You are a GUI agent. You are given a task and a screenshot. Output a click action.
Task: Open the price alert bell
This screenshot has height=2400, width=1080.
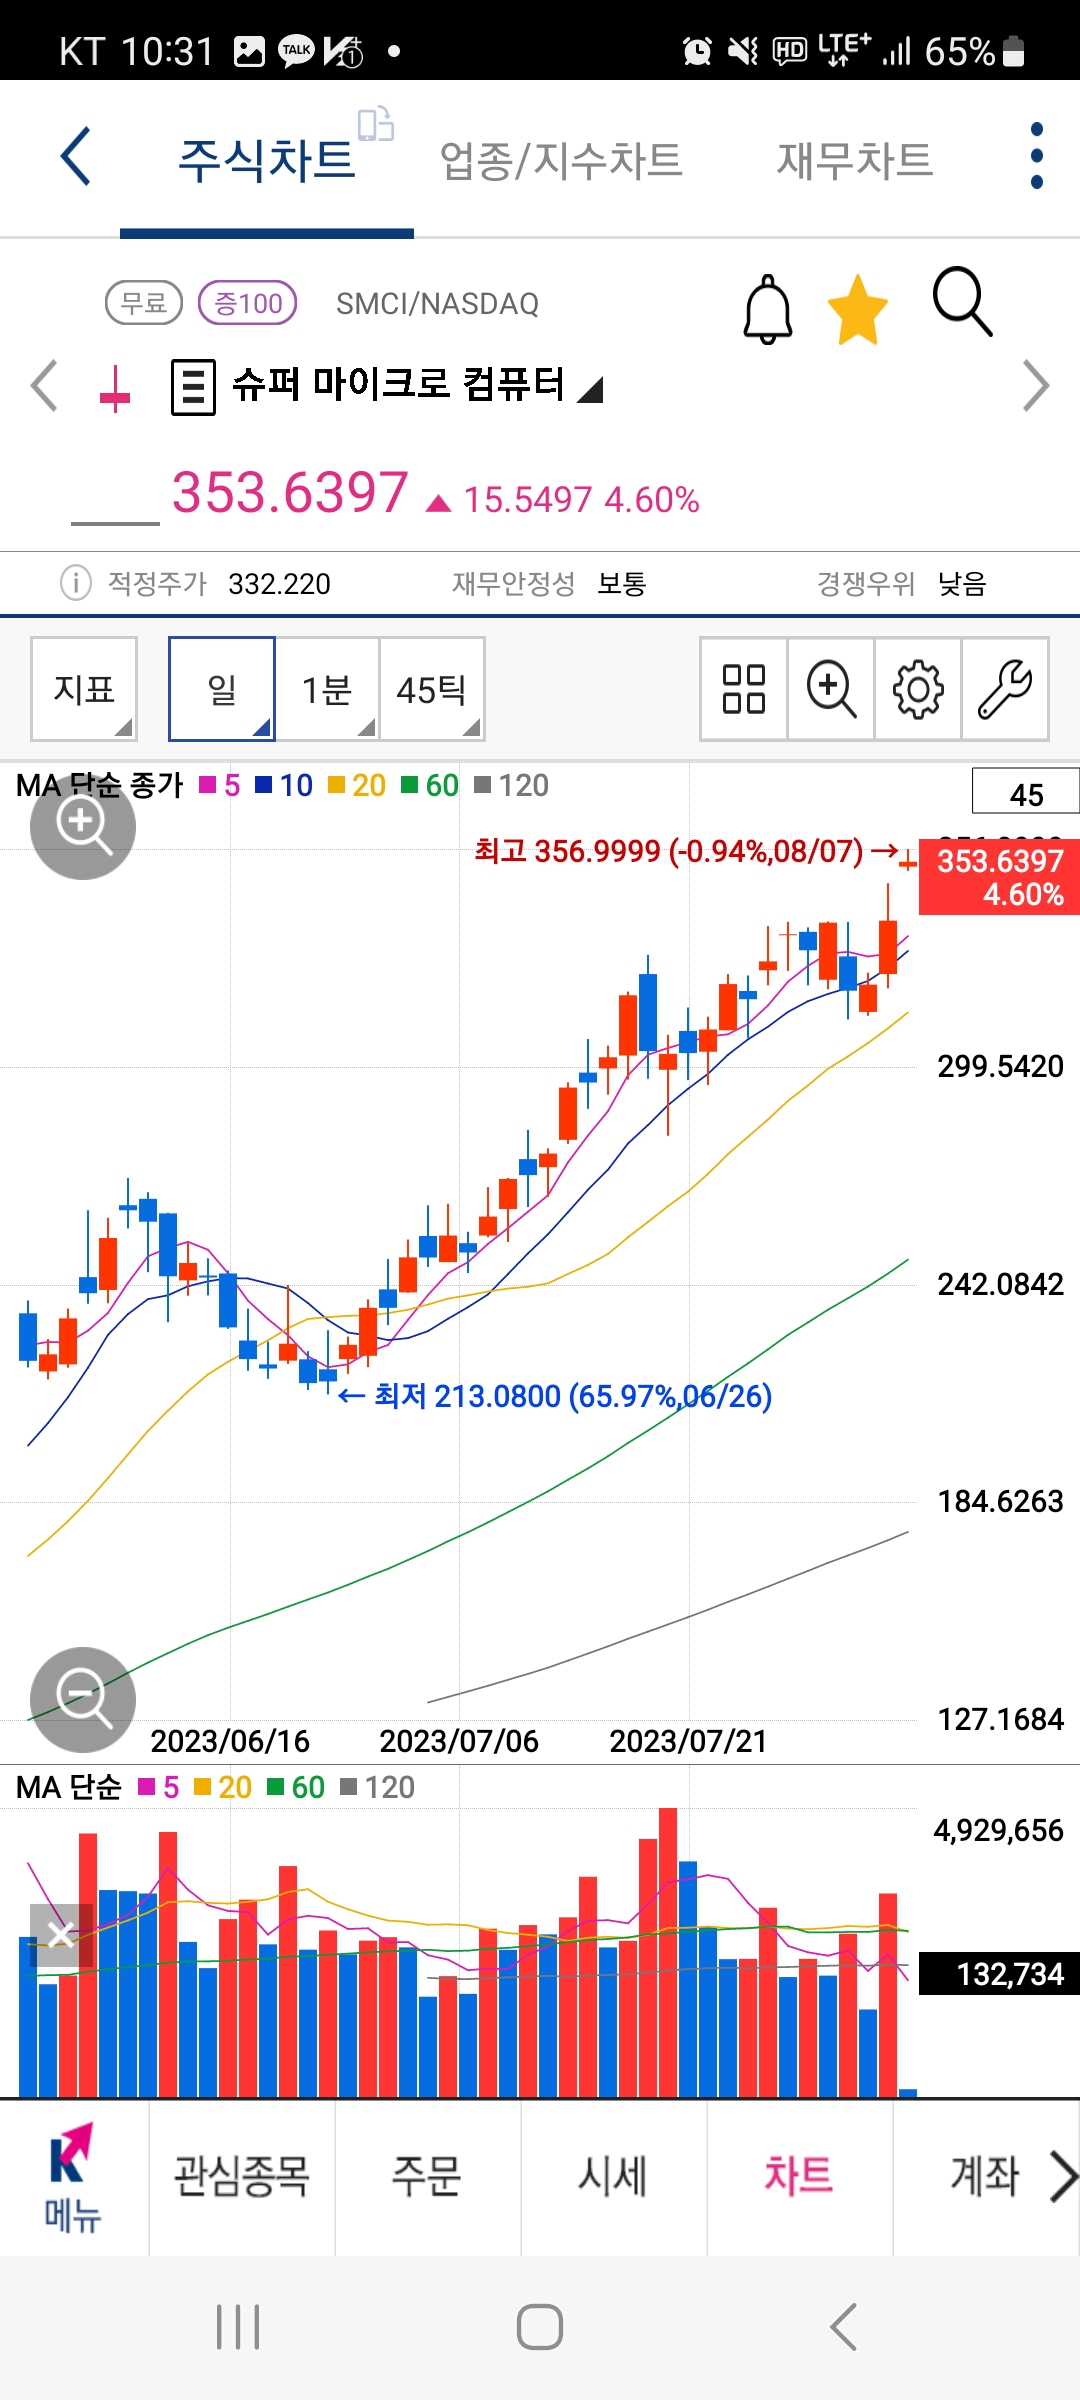[768, 309]
